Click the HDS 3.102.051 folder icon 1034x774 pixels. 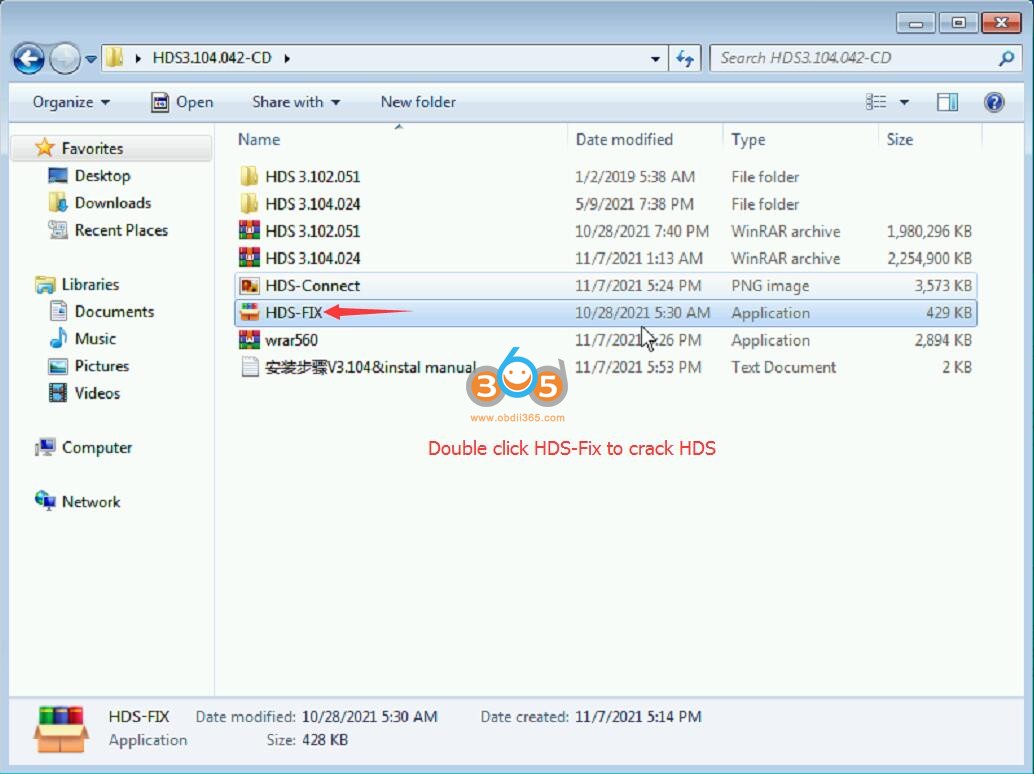[x=249, y=176]
